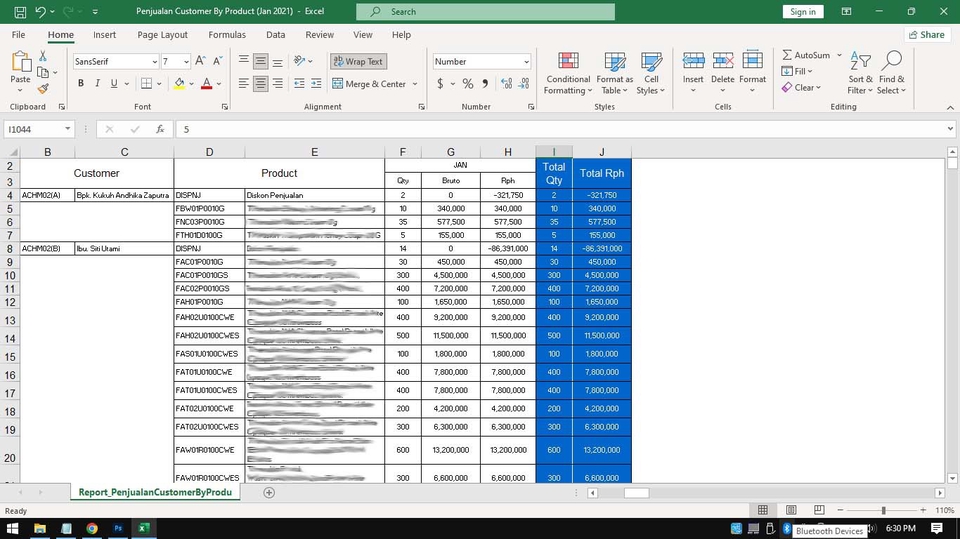Toggle Bottom Align
The image size is (960, 539).
[x=277, y=61]
